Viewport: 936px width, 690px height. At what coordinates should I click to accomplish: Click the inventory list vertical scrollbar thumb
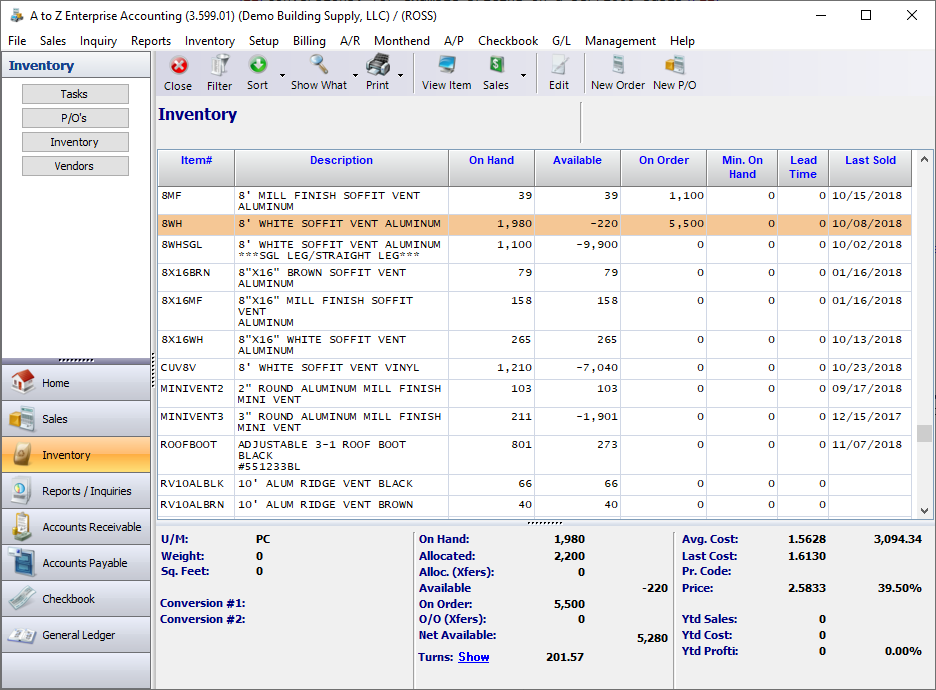(x=924, y=433)
